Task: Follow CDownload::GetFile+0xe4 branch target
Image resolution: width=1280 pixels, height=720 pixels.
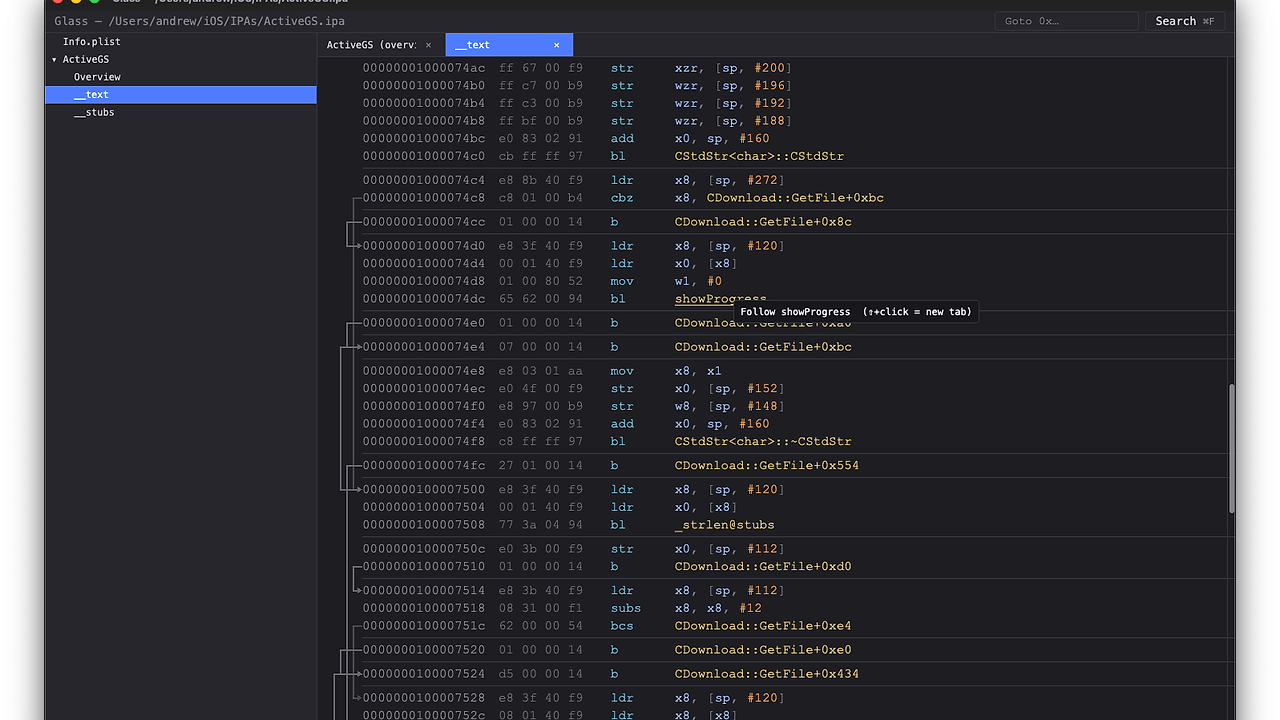Action: 763,626
